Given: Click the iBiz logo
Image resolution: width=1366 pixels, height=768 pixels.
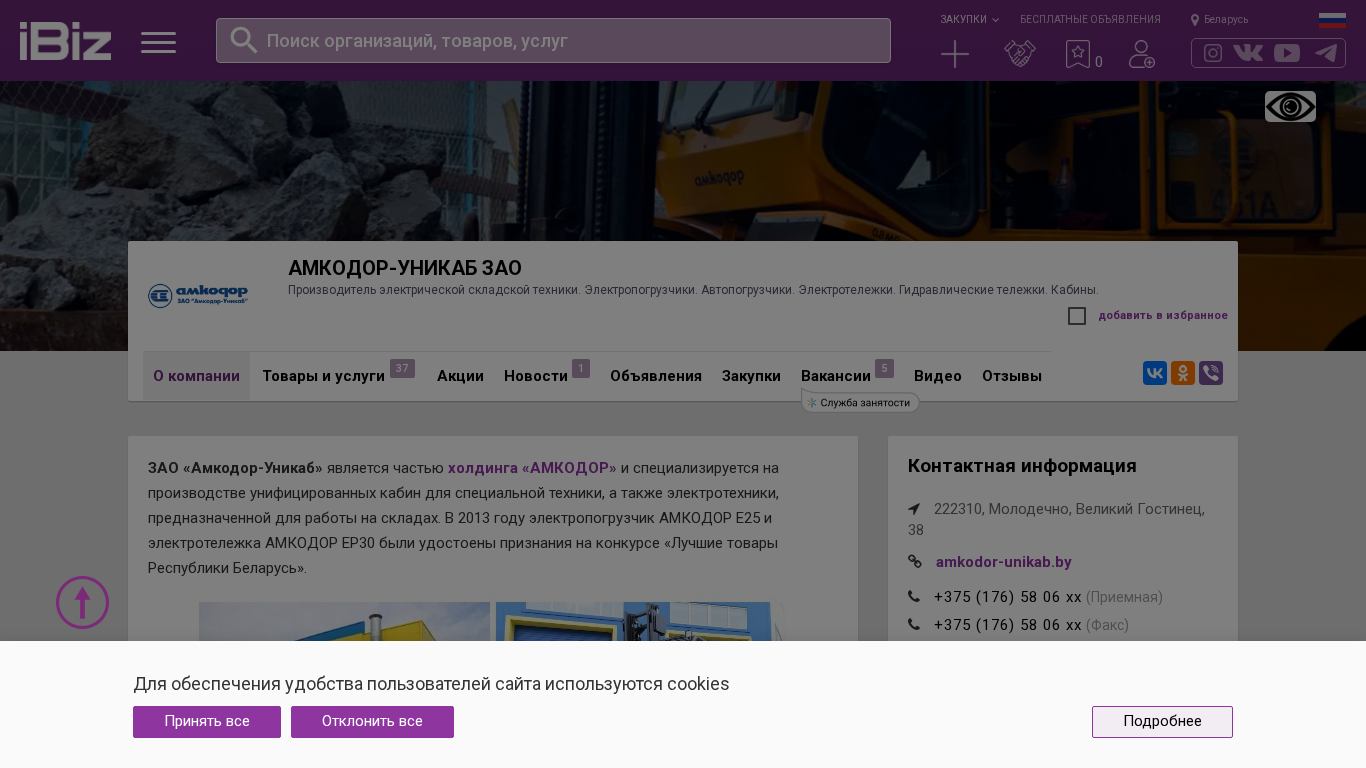Looking at the screenshot, I should coord(65,41).
